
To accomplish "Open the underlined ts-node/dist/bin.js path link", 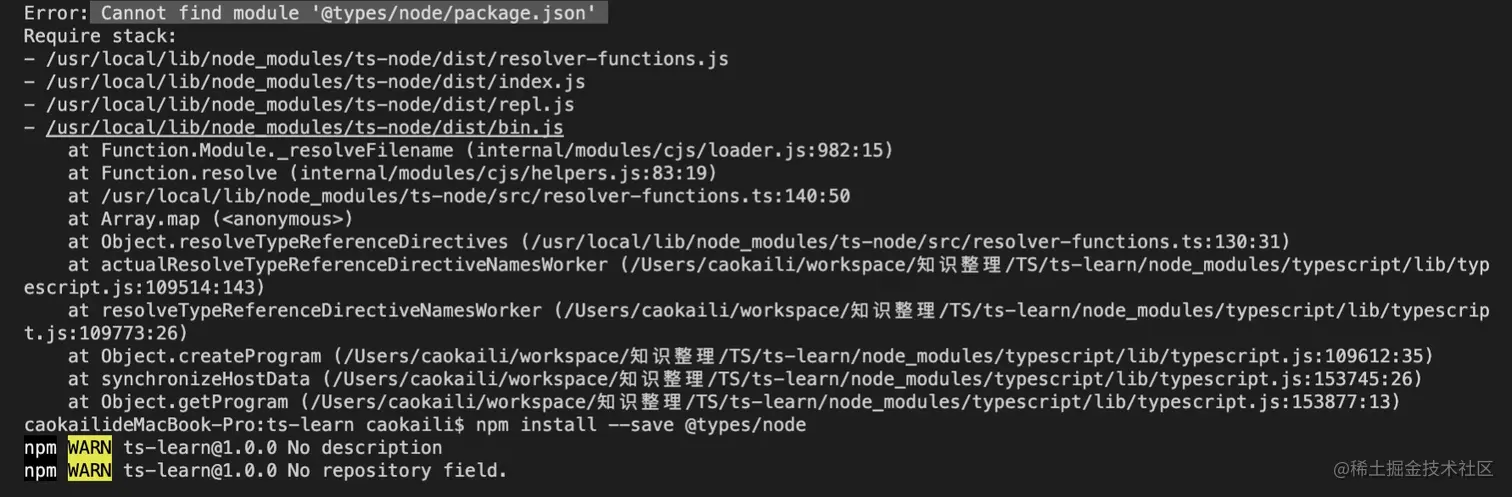I will click(305, 127).
